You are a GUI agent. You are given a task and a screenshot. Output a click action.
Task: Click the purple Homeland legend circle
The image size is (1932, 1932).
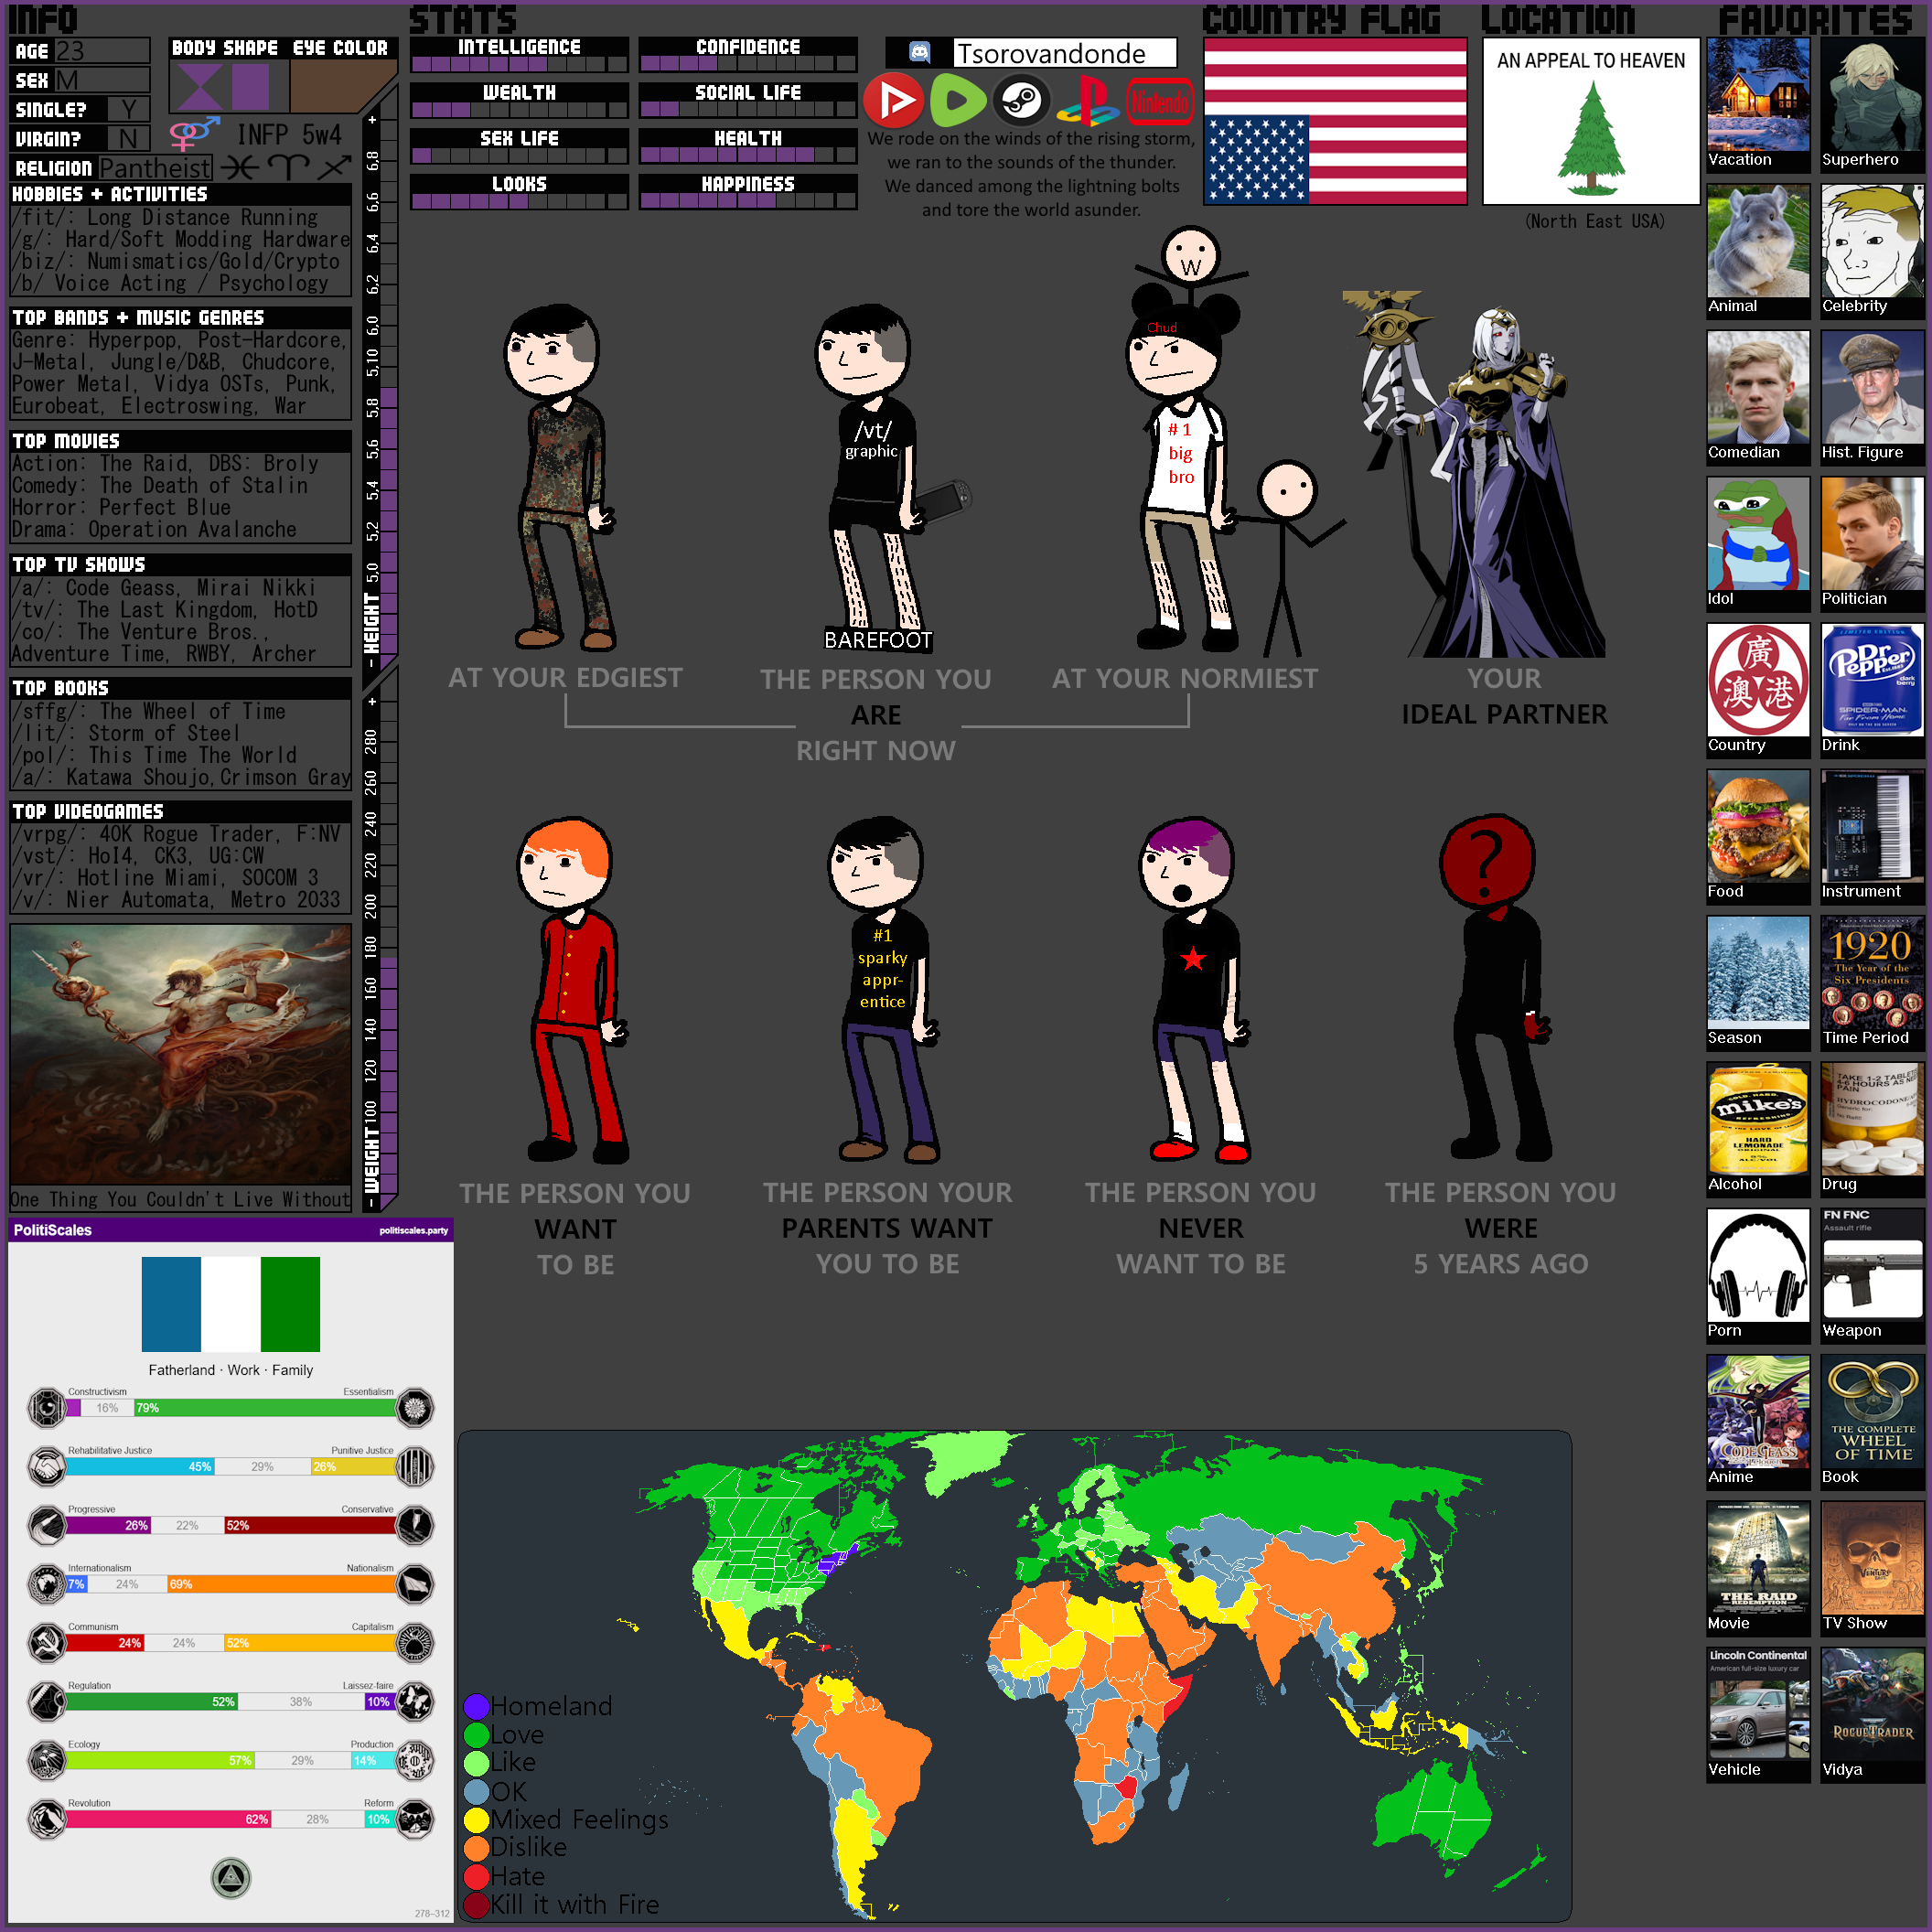coord(476,1706)
